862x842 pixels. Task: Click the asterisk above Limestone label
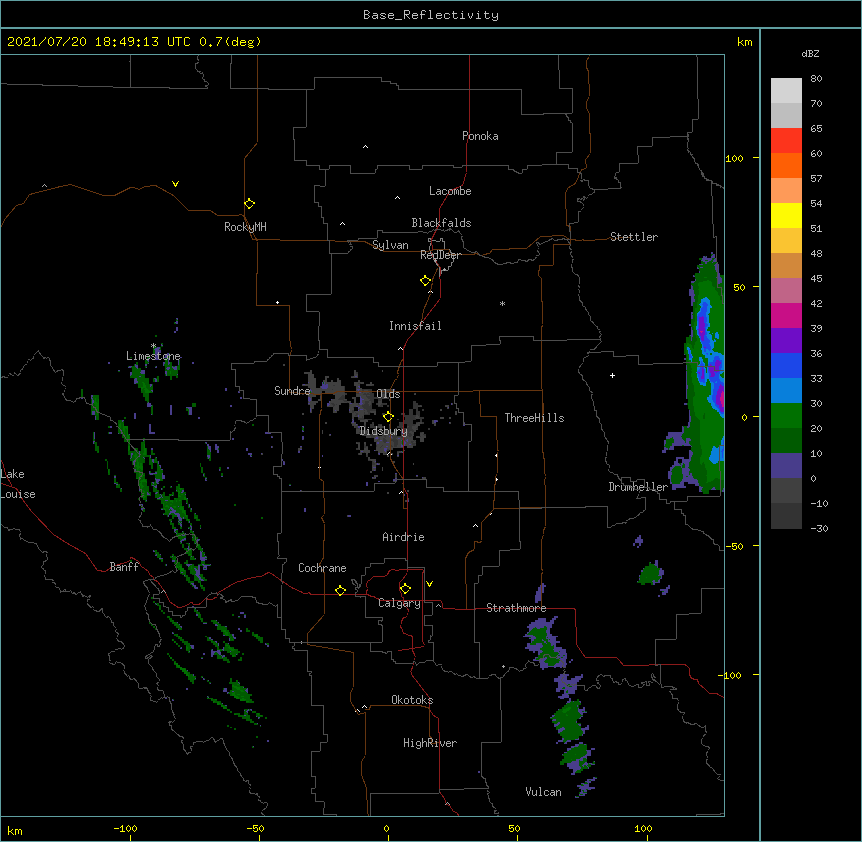(x=153, y=346)
